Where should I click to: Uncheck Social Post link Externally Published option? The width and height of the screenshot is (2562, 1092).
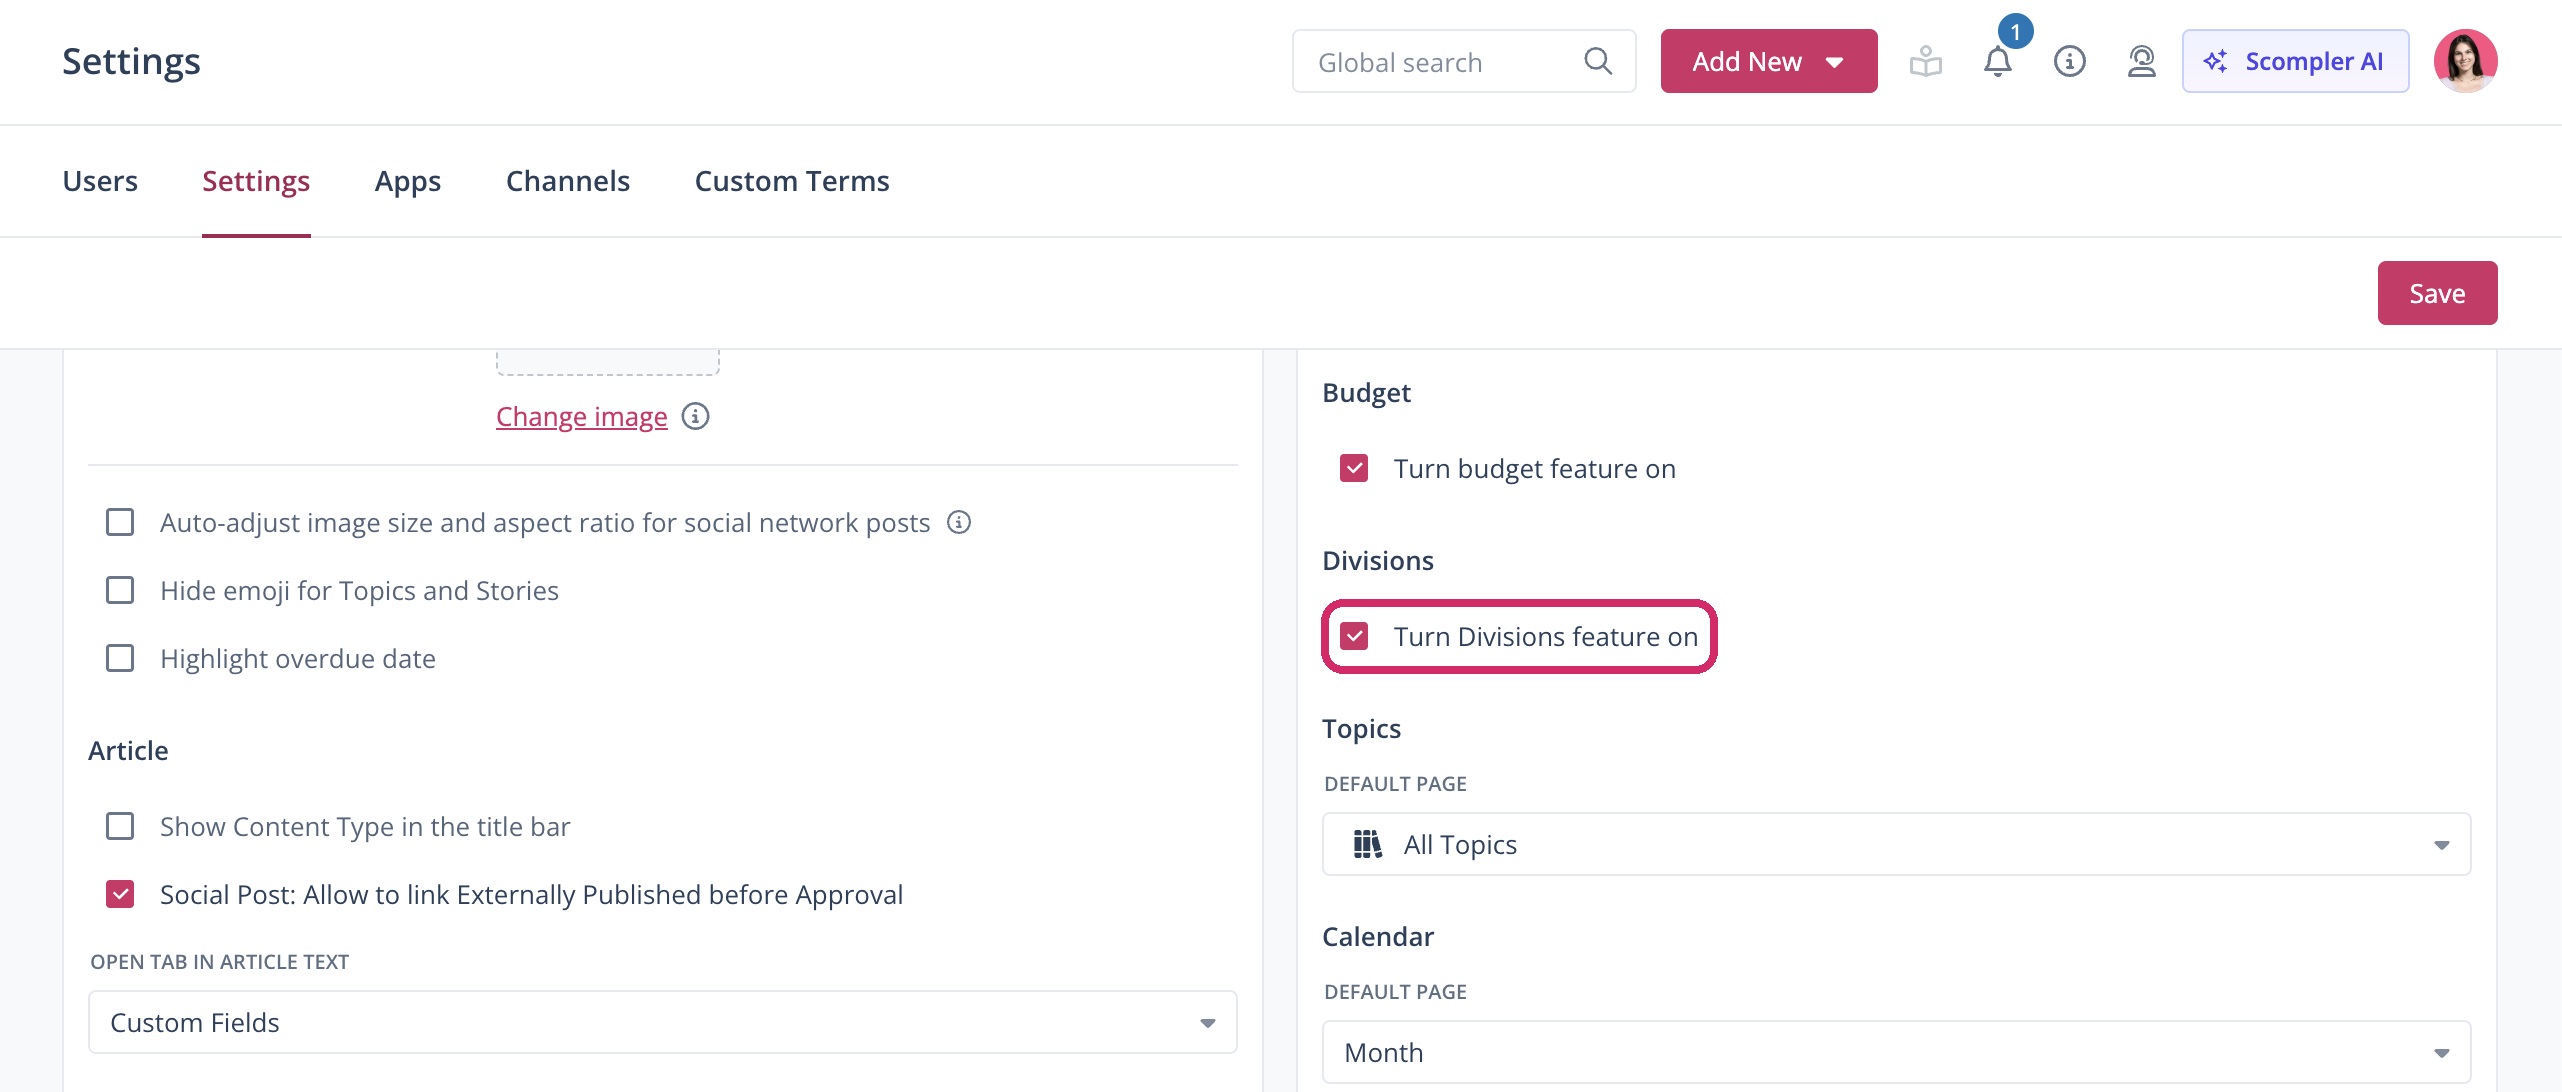tap(120, 894)
